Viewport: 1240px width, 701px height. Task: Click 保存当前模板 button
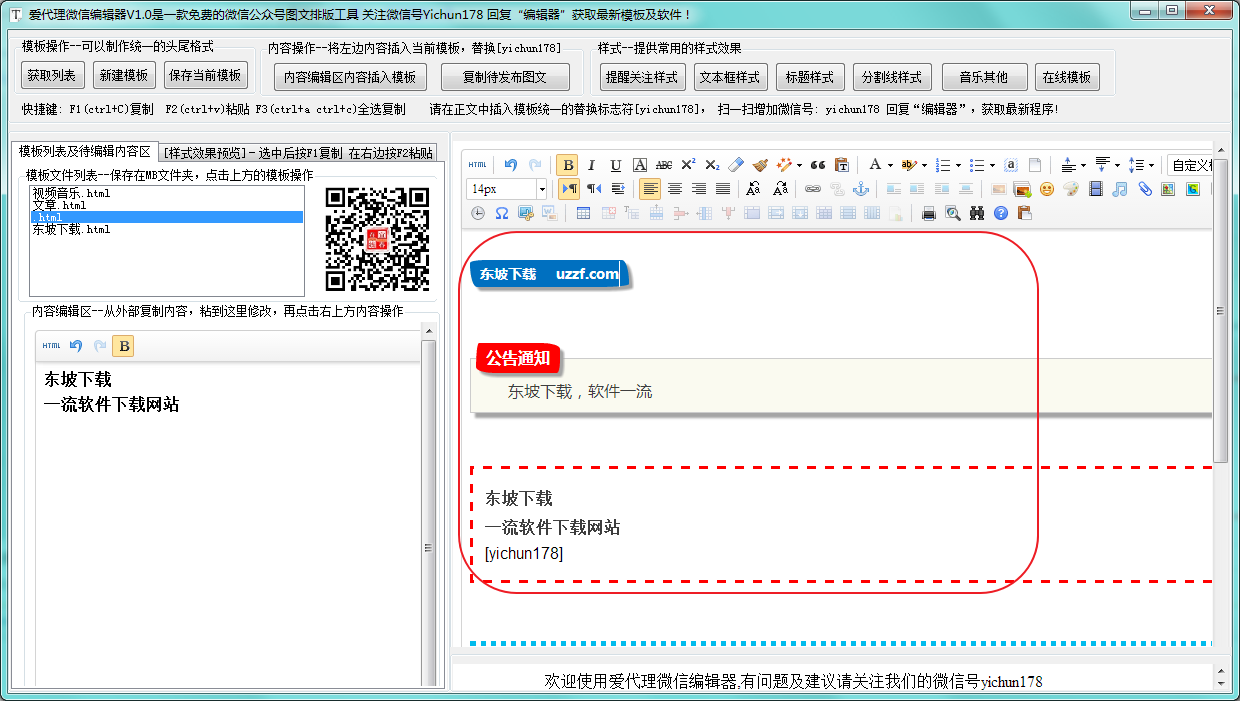click(205, 75)
